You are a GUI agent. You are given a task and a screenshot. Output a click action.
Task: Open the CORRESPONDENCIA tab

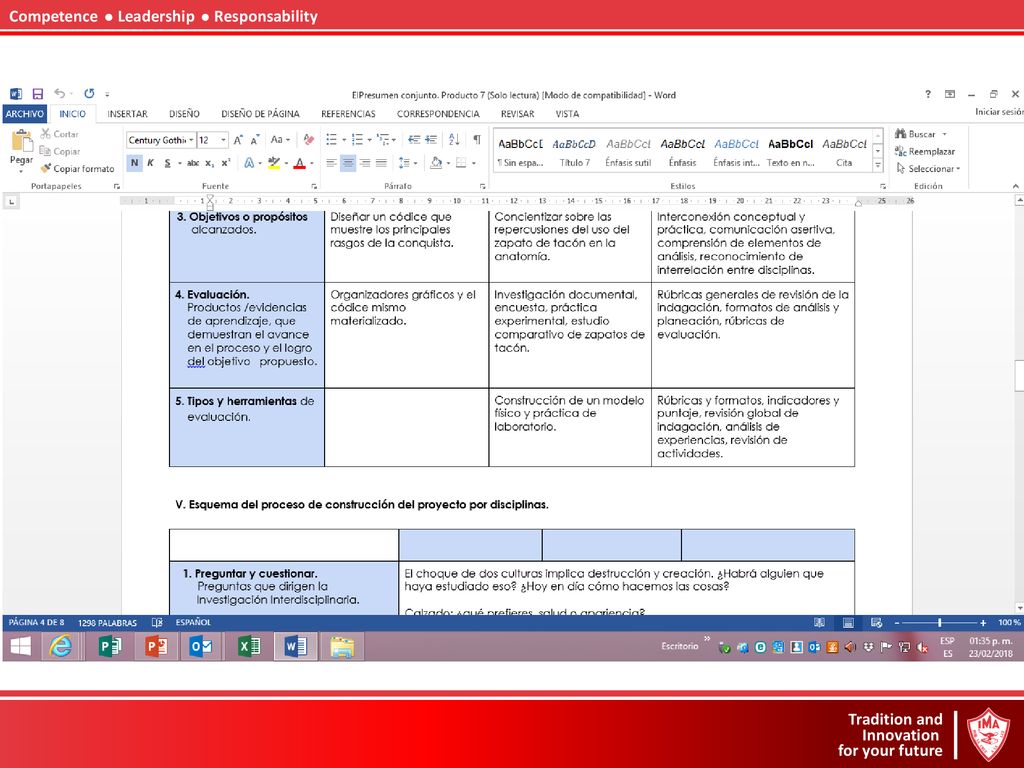click(x=438, y=114)
